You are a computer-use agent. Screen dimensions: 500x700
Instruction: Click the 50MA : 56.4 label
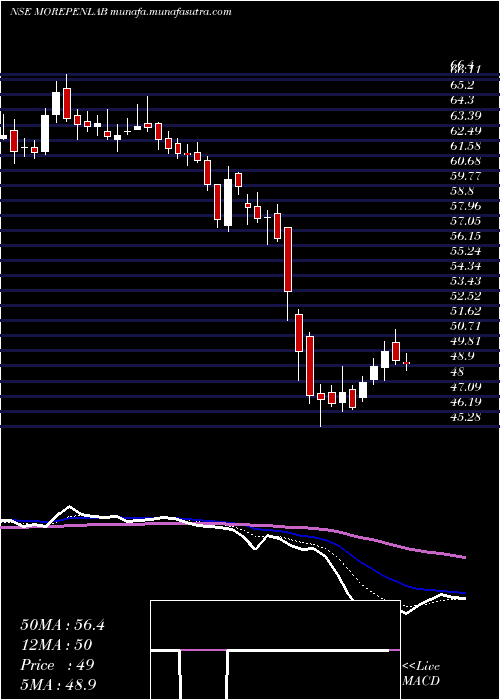(x=62, y=625)
